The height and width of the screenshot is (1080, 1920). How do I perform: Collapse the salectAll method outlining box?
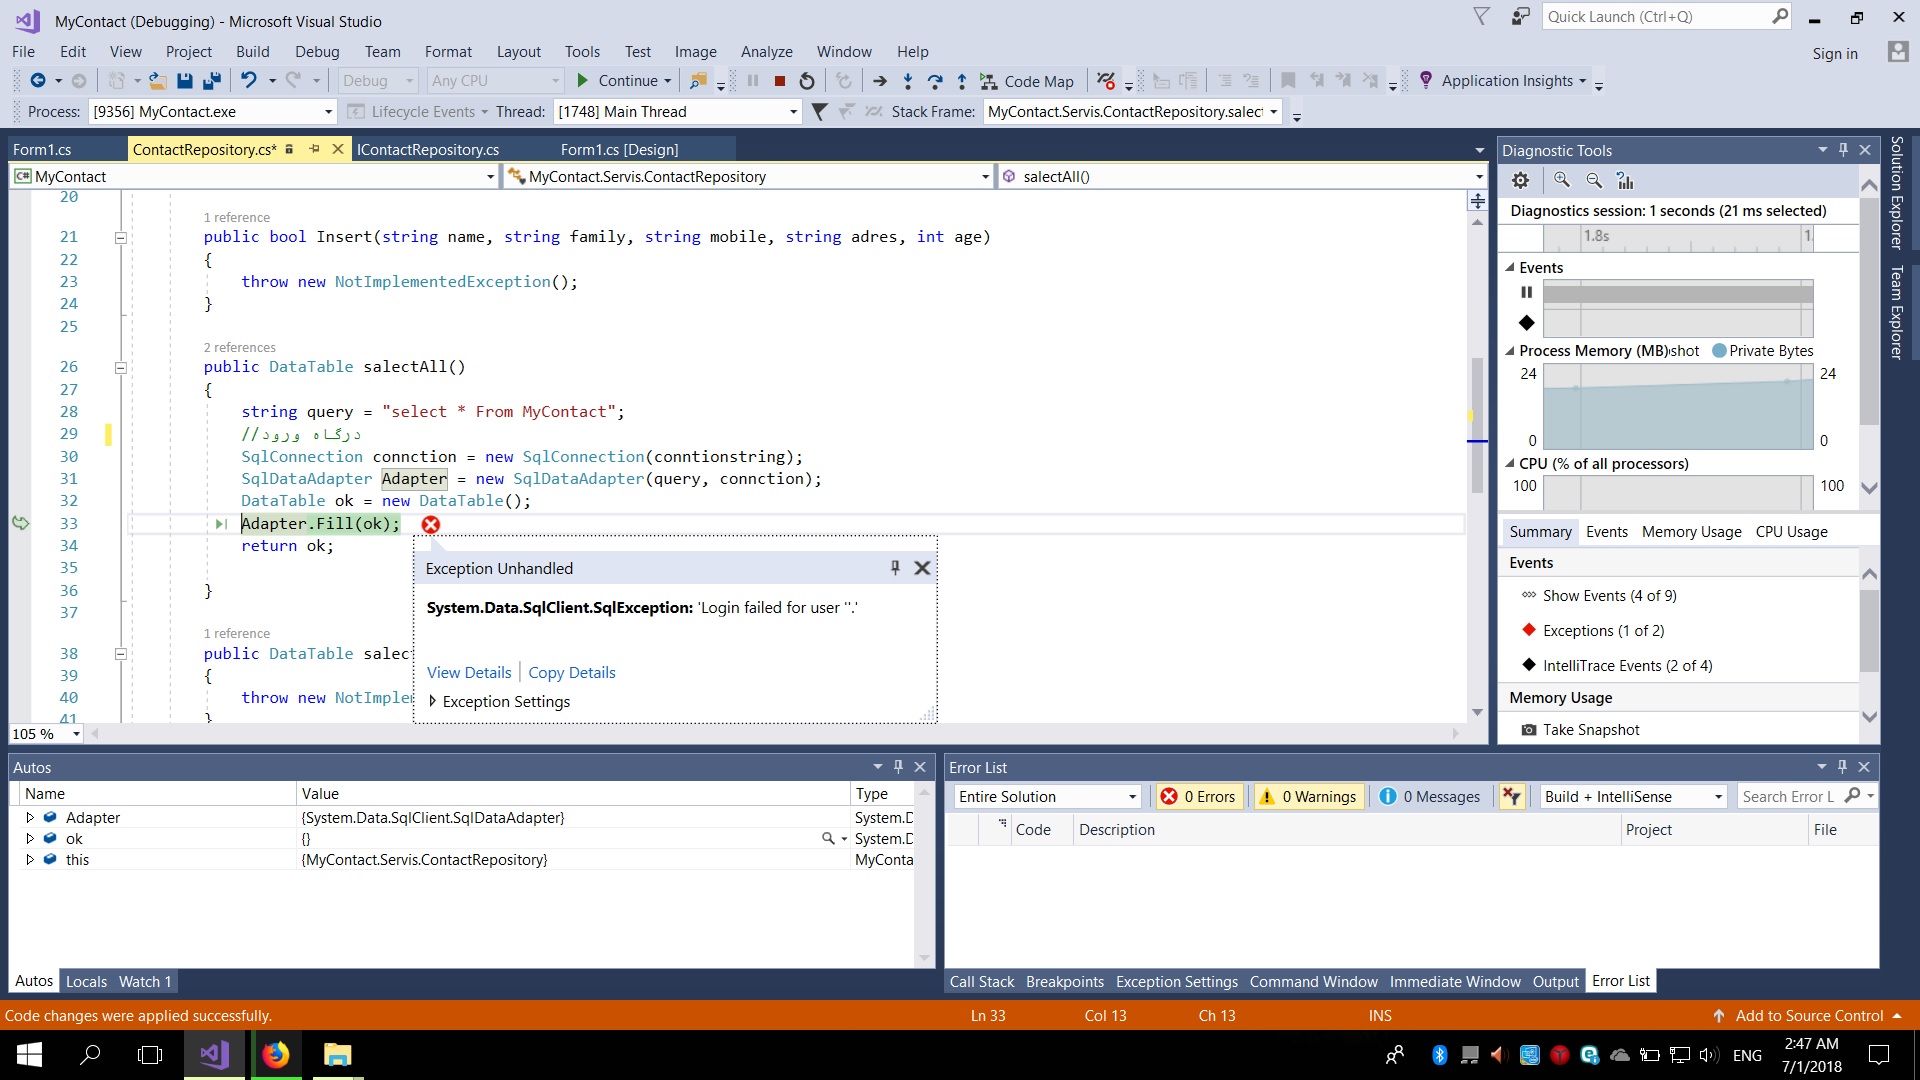[120, 368]
